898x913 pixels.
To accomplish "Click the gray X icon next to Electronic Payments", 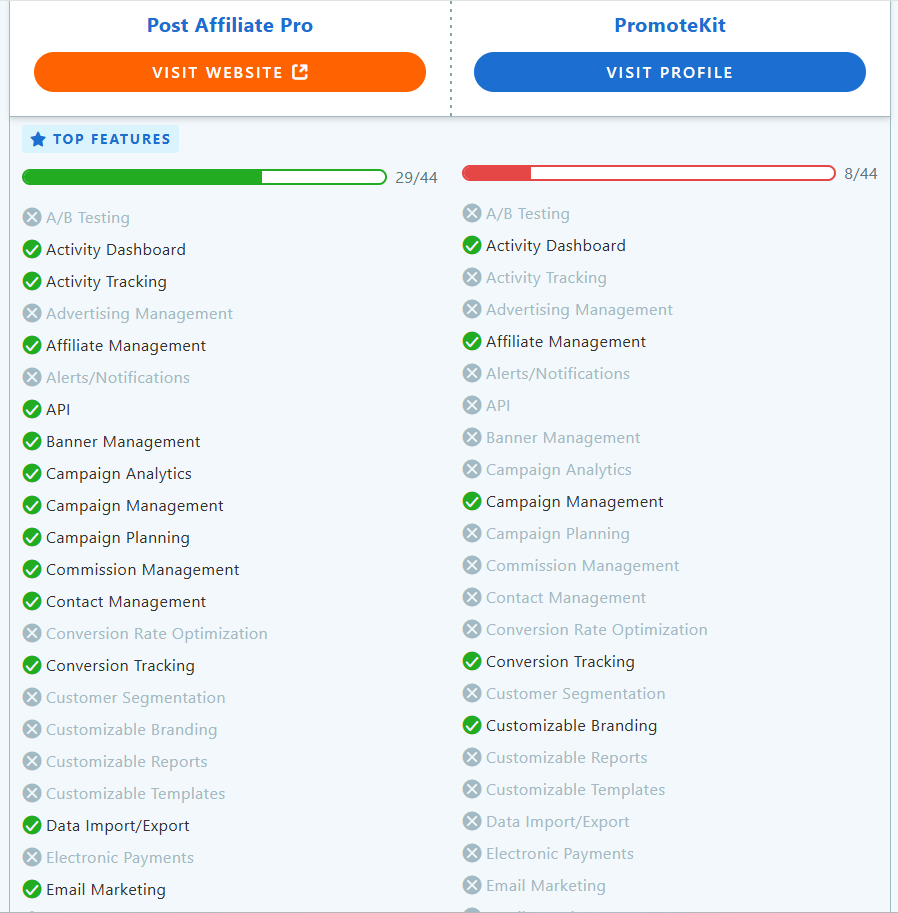I will pos(31,857).
